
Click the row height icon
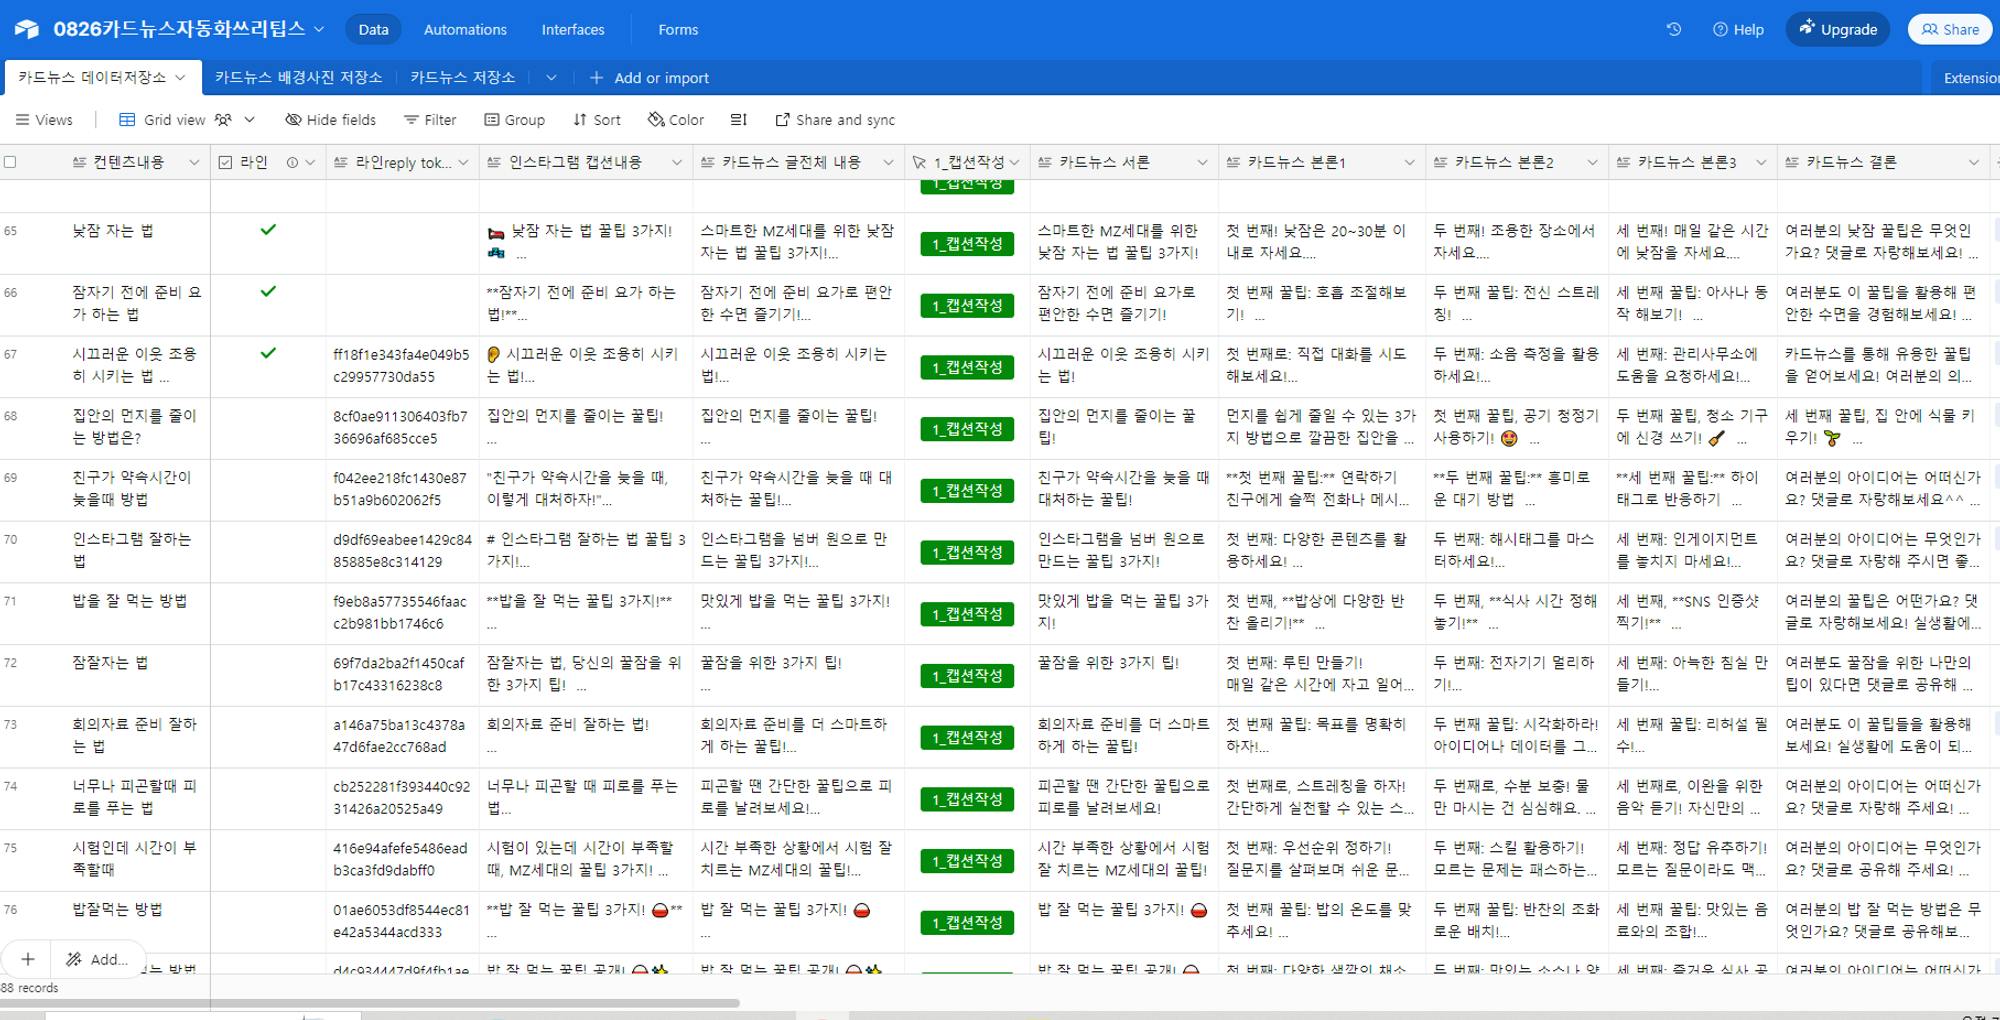pyautogui.click(x=739, y=120)
